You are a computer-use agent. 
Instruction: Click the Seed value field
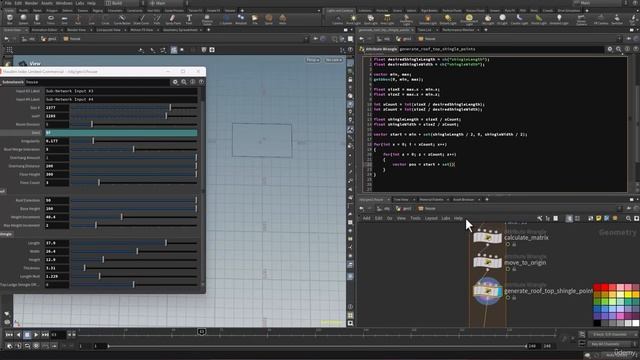click(x=121, y=133)
